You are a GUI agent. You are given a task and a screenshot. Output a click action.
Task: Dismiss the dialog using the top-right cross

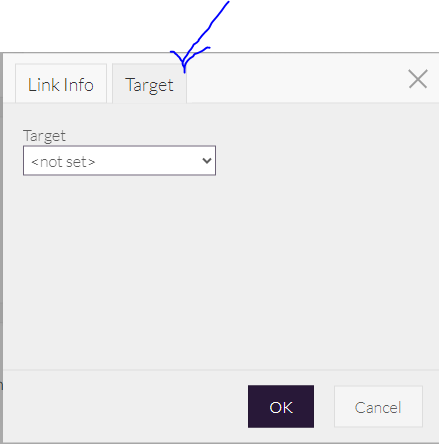pyautogui.click(x=418, y=79)
